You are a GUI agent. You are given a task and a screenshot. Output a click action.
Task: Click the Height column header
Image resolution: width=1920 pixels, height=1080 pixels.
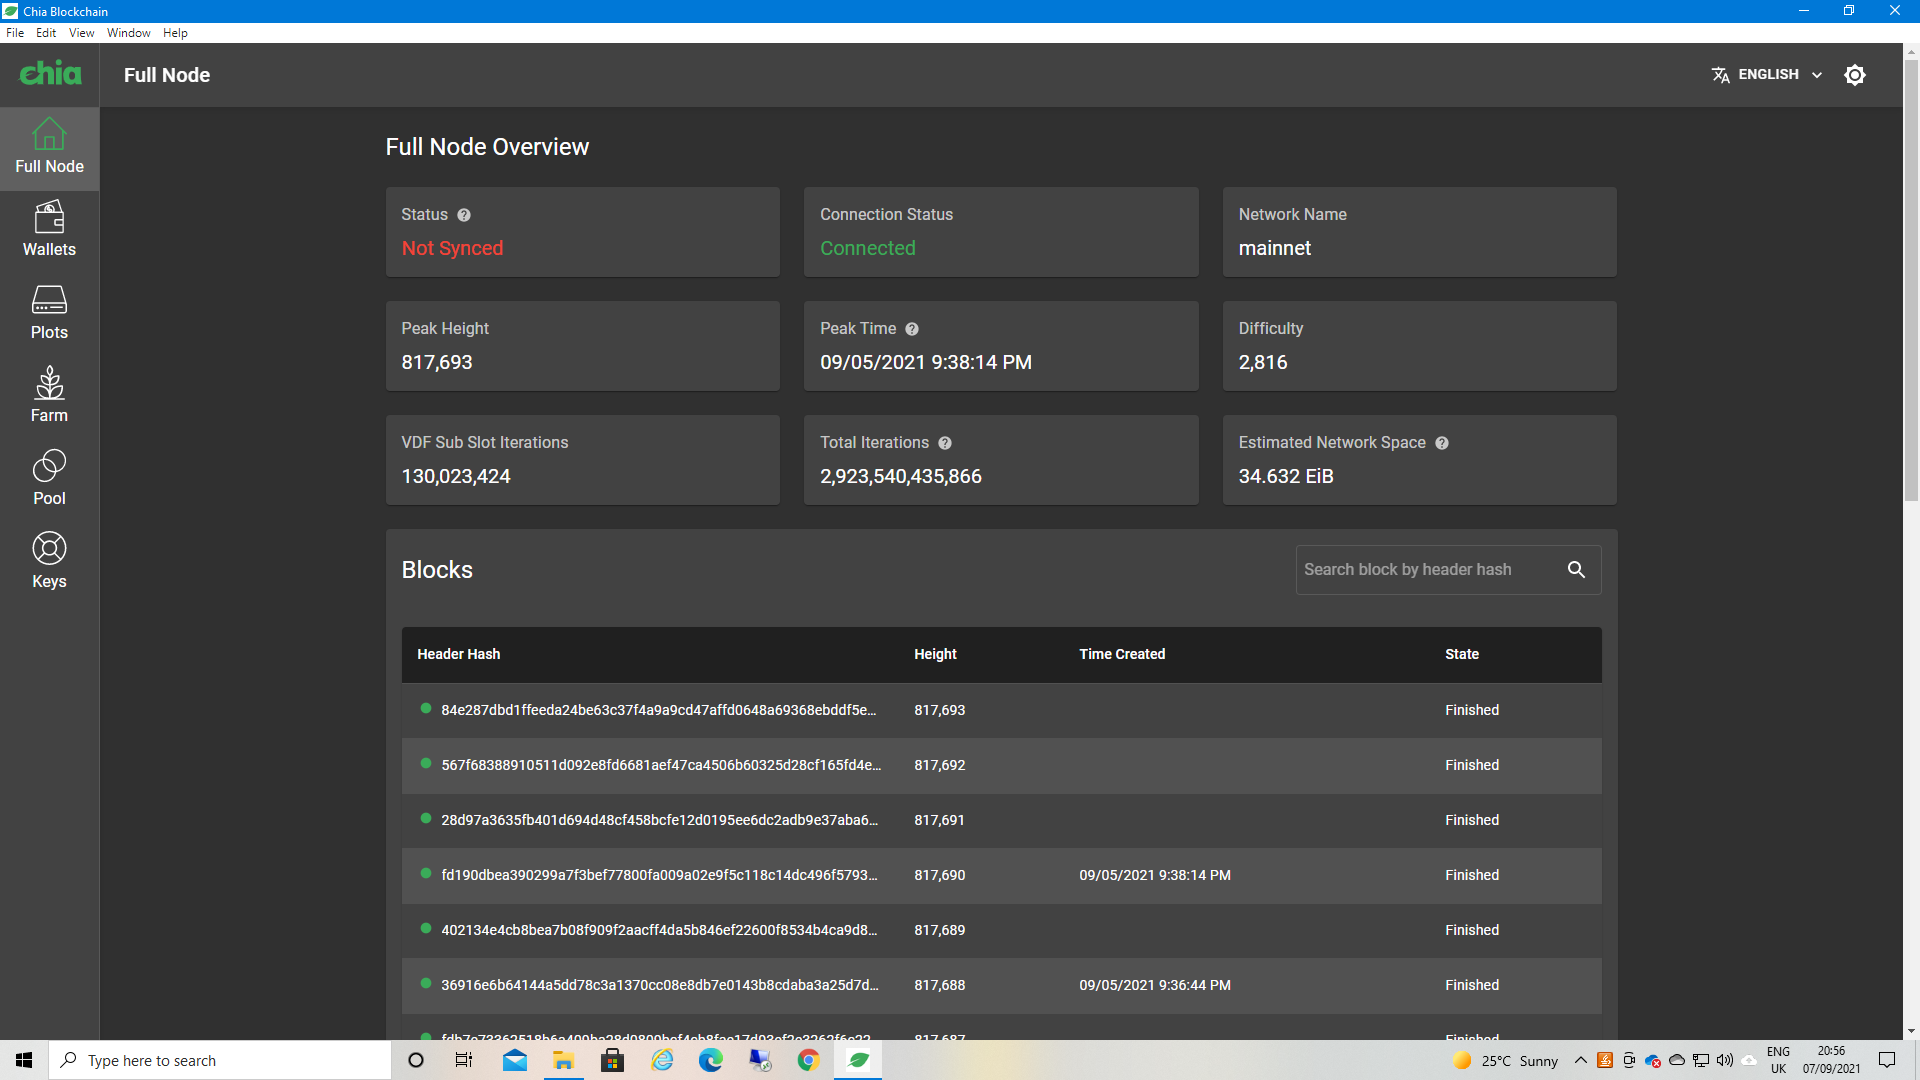coord(935,654)
